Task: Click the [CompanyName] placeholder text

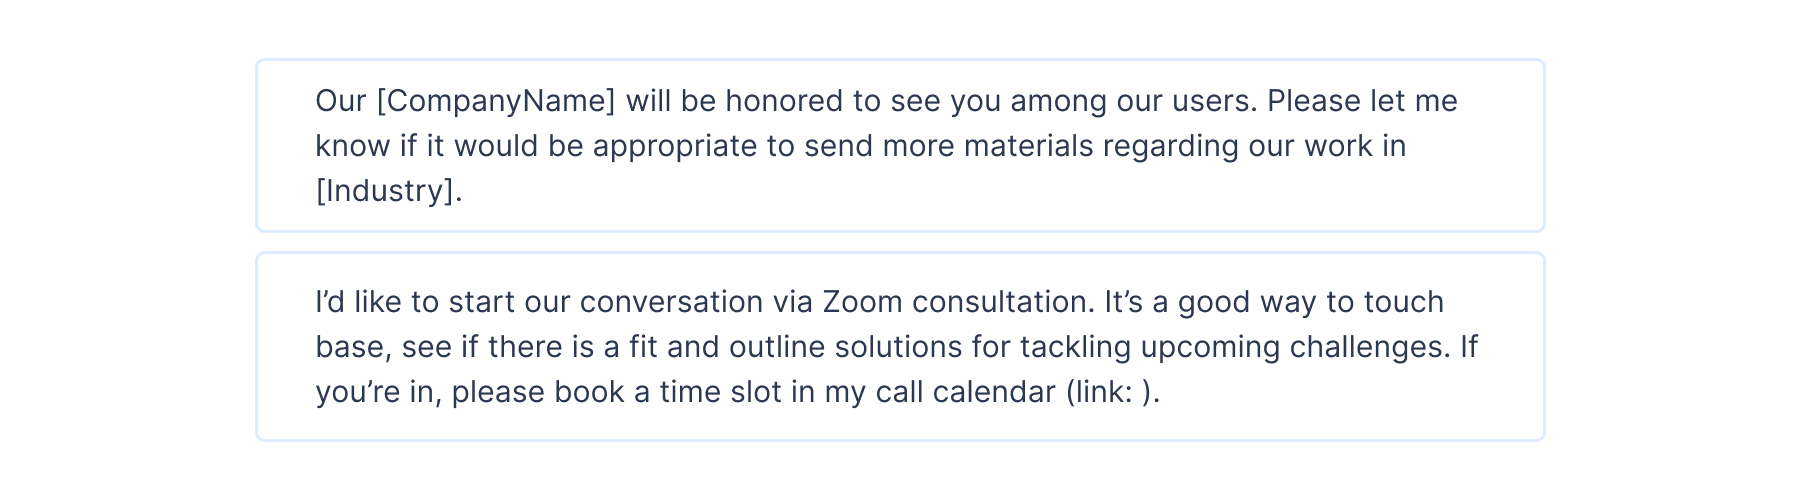Action: (496, 101)
